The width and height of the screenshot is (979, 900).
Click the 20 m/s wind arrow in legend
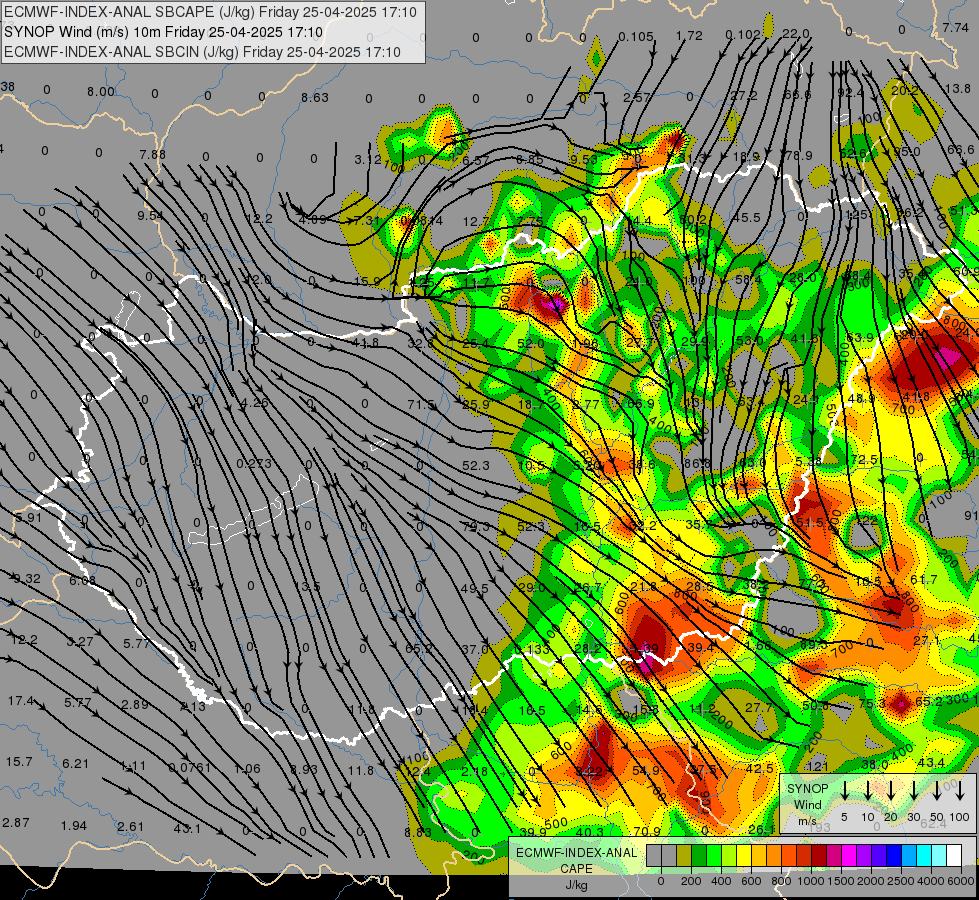coord(891,790)
